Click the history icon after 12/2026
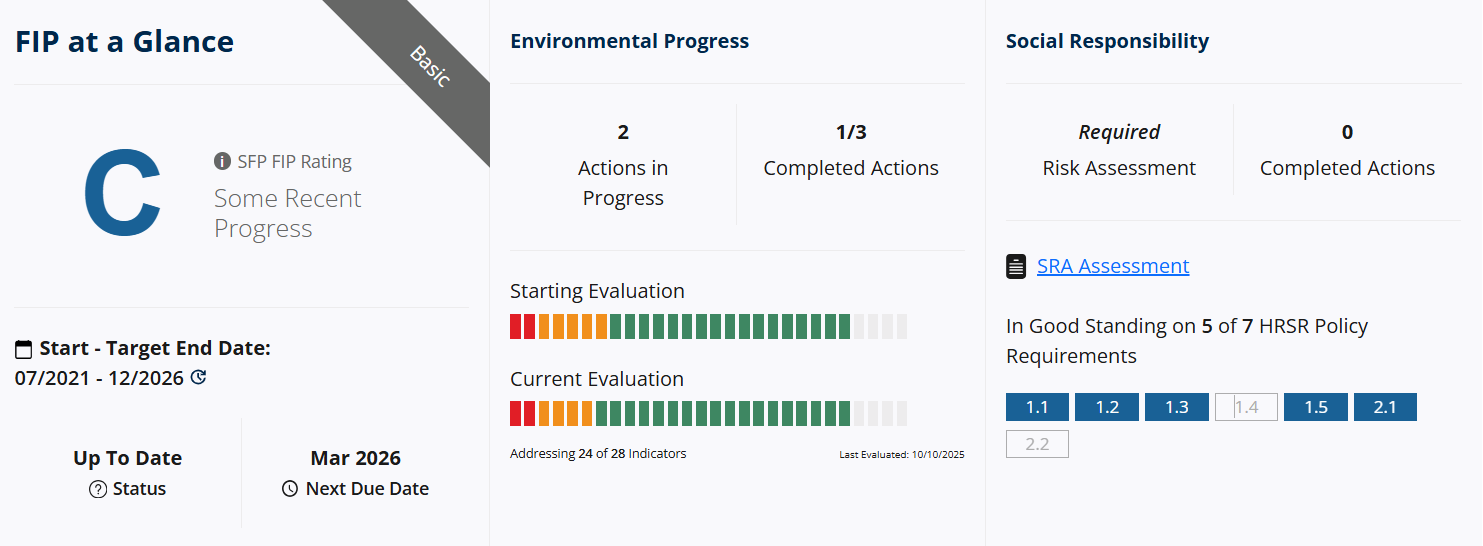 click(x=198, y=378)
